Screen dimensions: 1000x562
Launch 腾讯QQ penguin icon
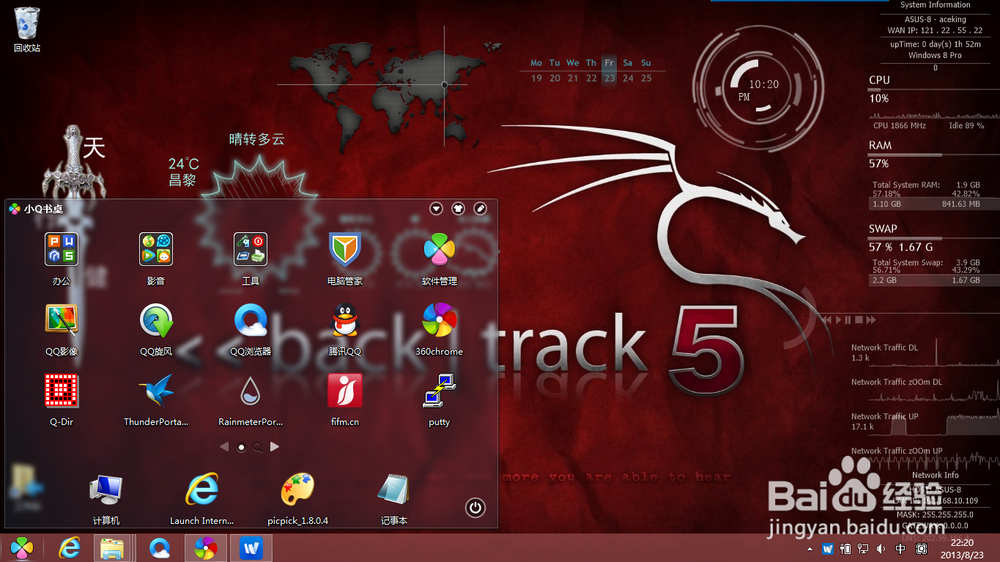click(x=344, y=320)
